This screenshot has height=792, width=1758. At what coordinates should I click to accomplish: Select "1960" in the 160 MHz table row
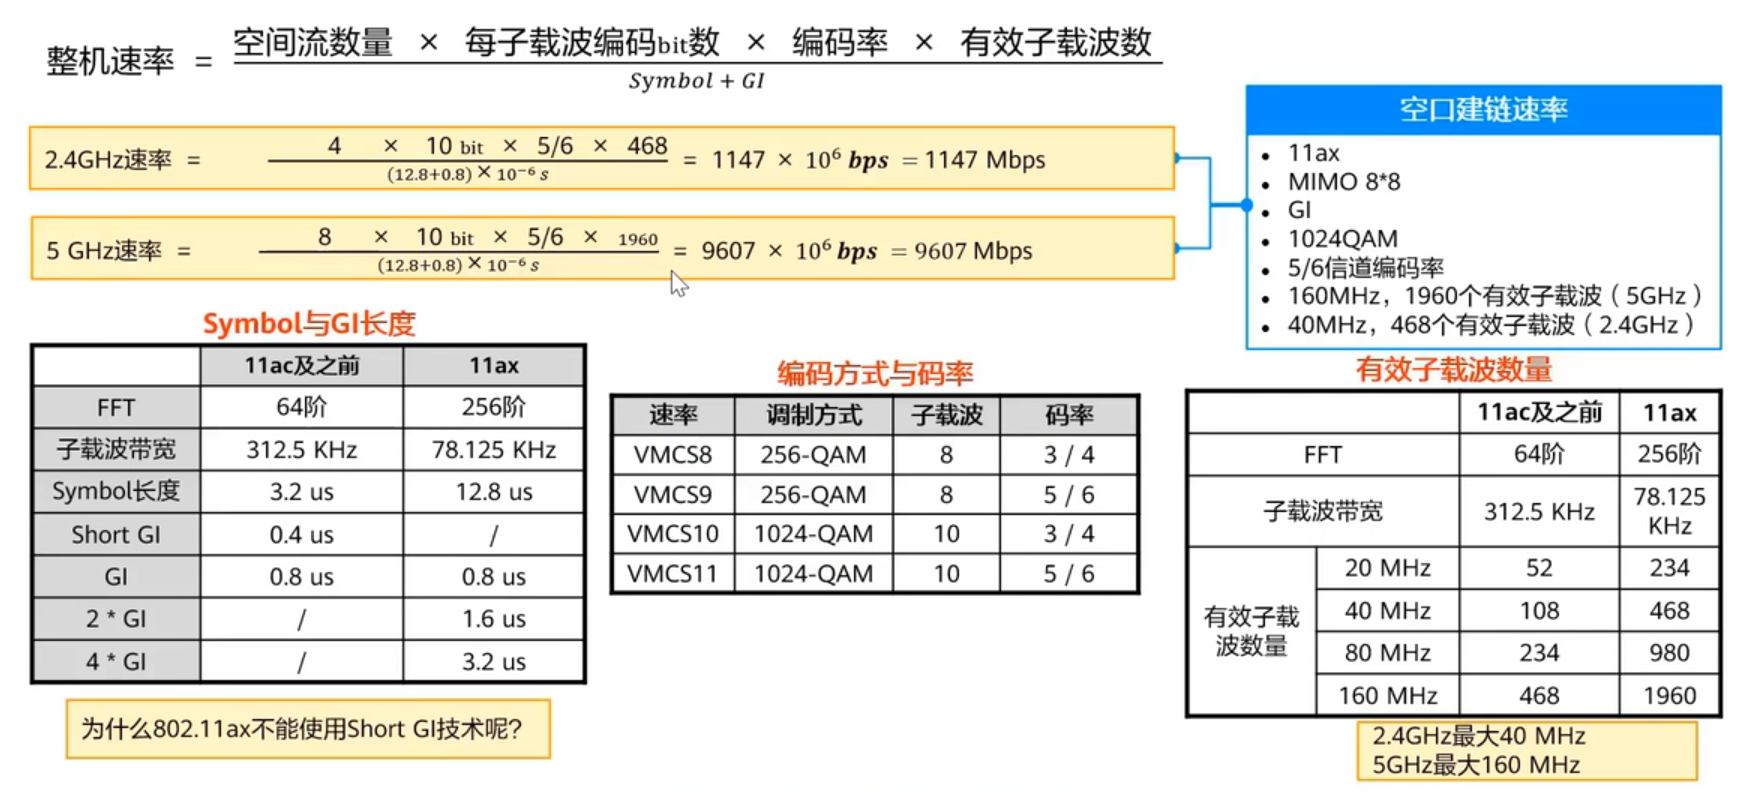(1670, 696)
